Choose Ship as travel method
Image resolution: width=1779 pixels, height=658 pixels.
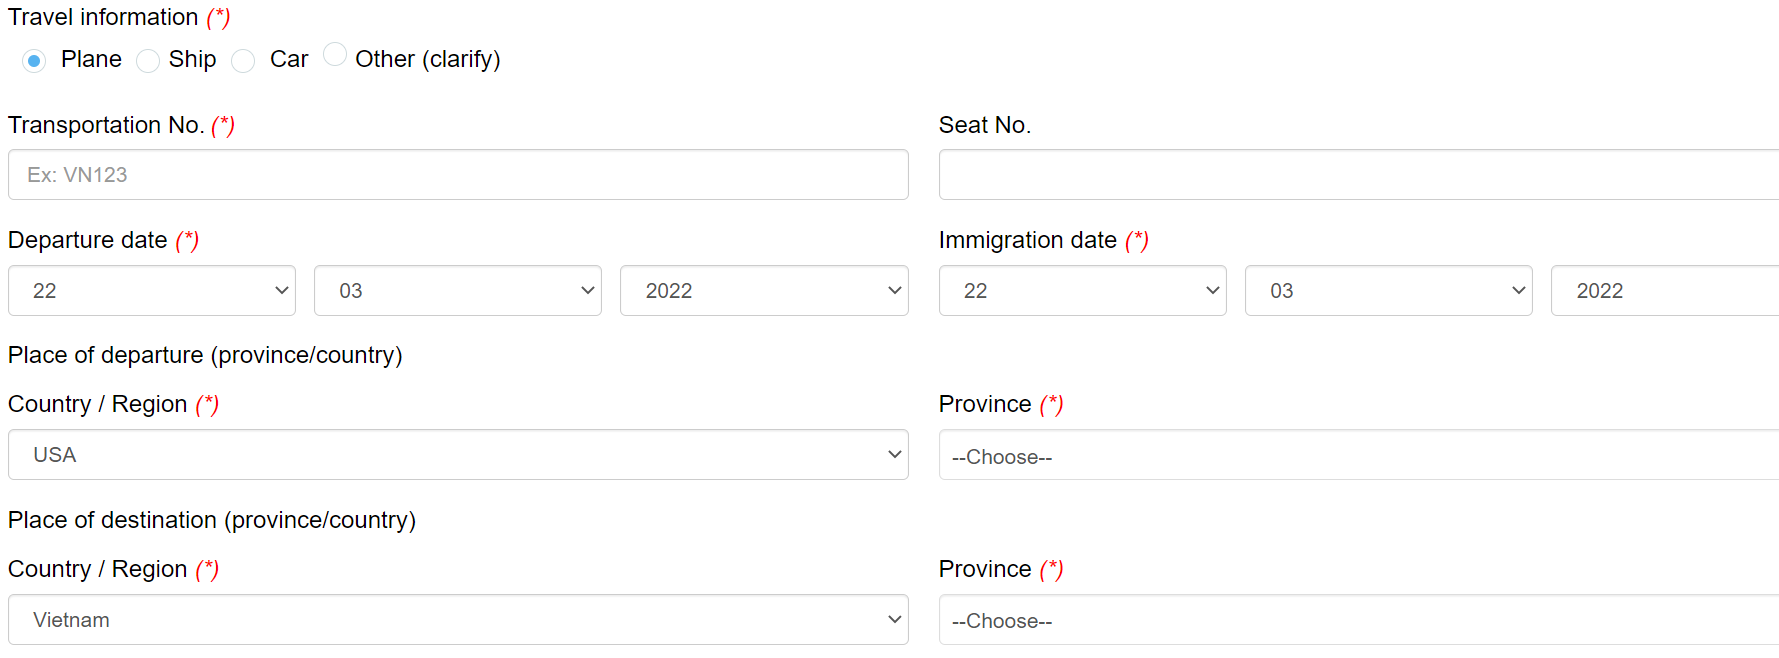click(148, 61)
